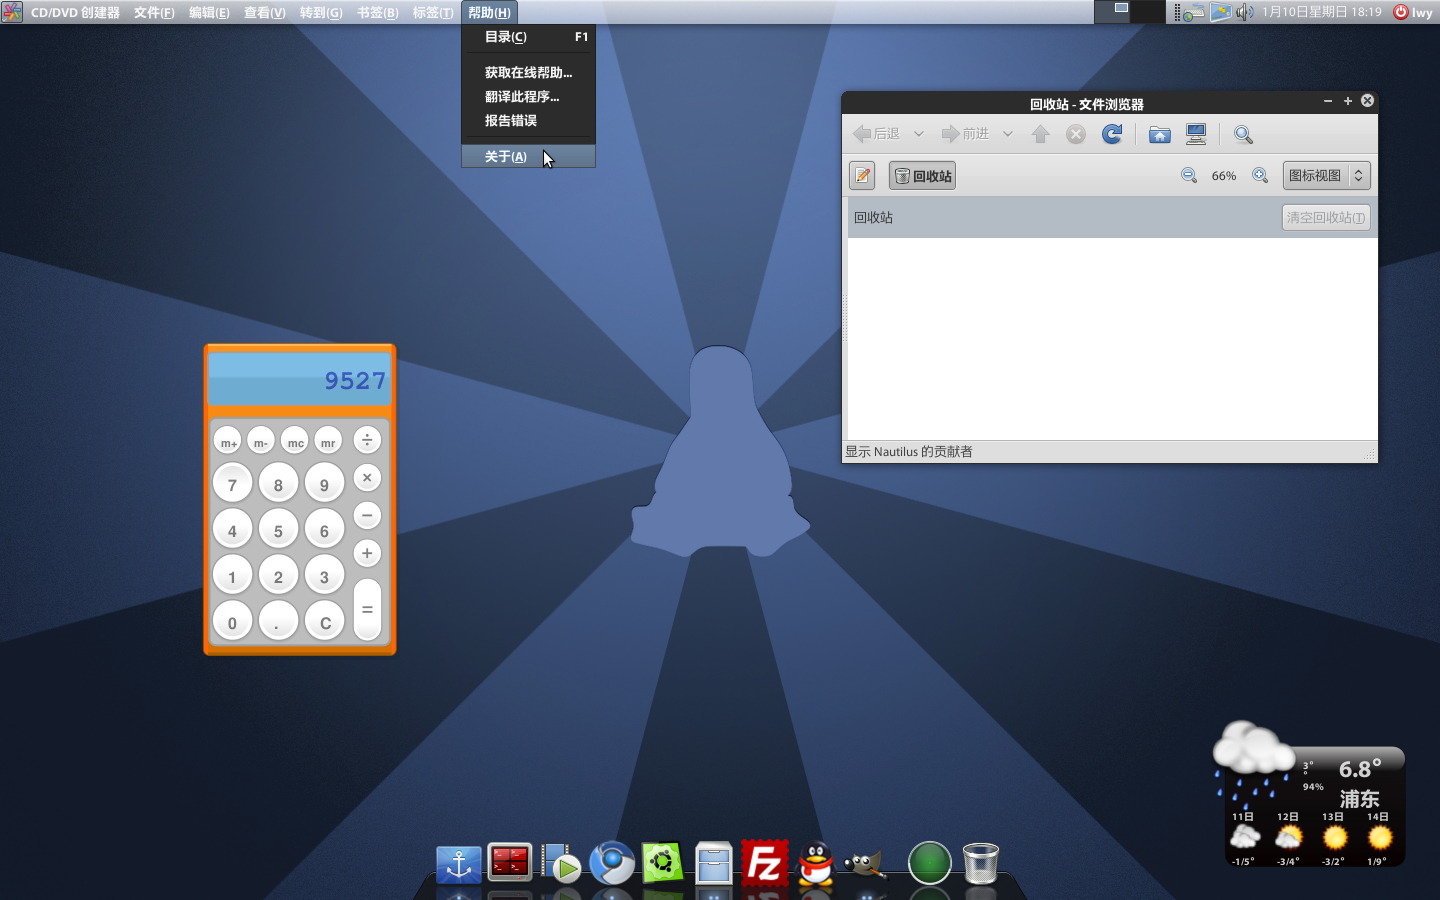Click the lwy user power button
This screenshot has height=900, width=1440.
[x=1413, y=12]
